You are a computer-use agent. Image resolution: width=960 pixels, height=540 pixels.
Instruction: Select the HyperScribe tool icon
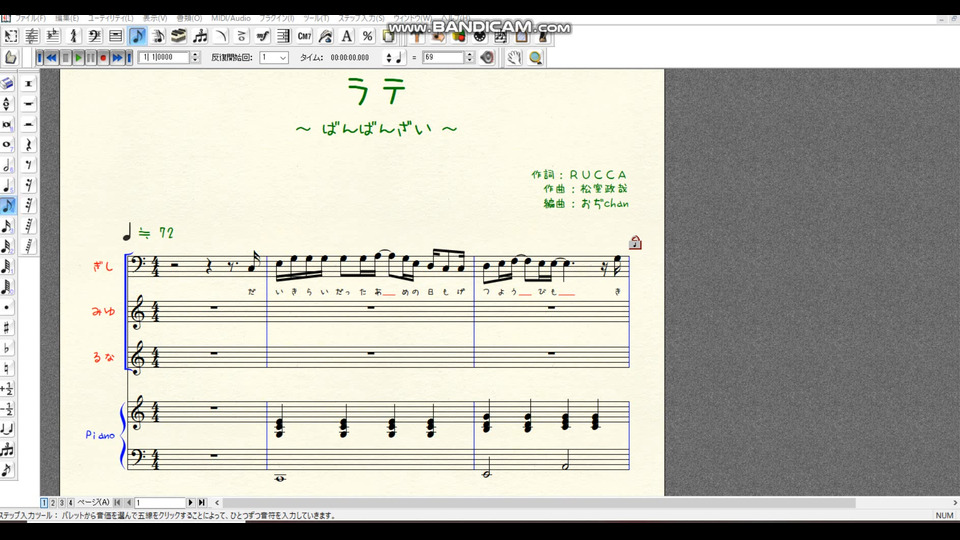(179, 37)
